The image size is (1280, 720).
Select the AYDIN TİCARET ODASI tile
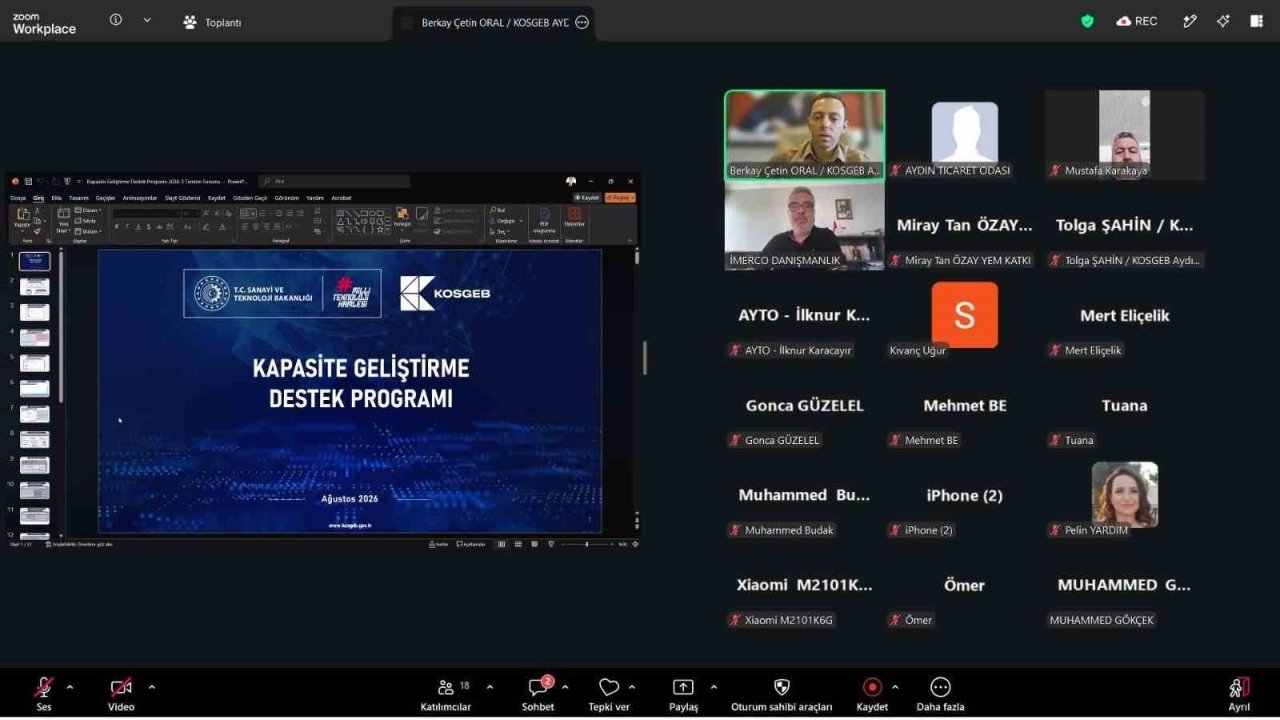pyautogui.click(x=965, y=135)
